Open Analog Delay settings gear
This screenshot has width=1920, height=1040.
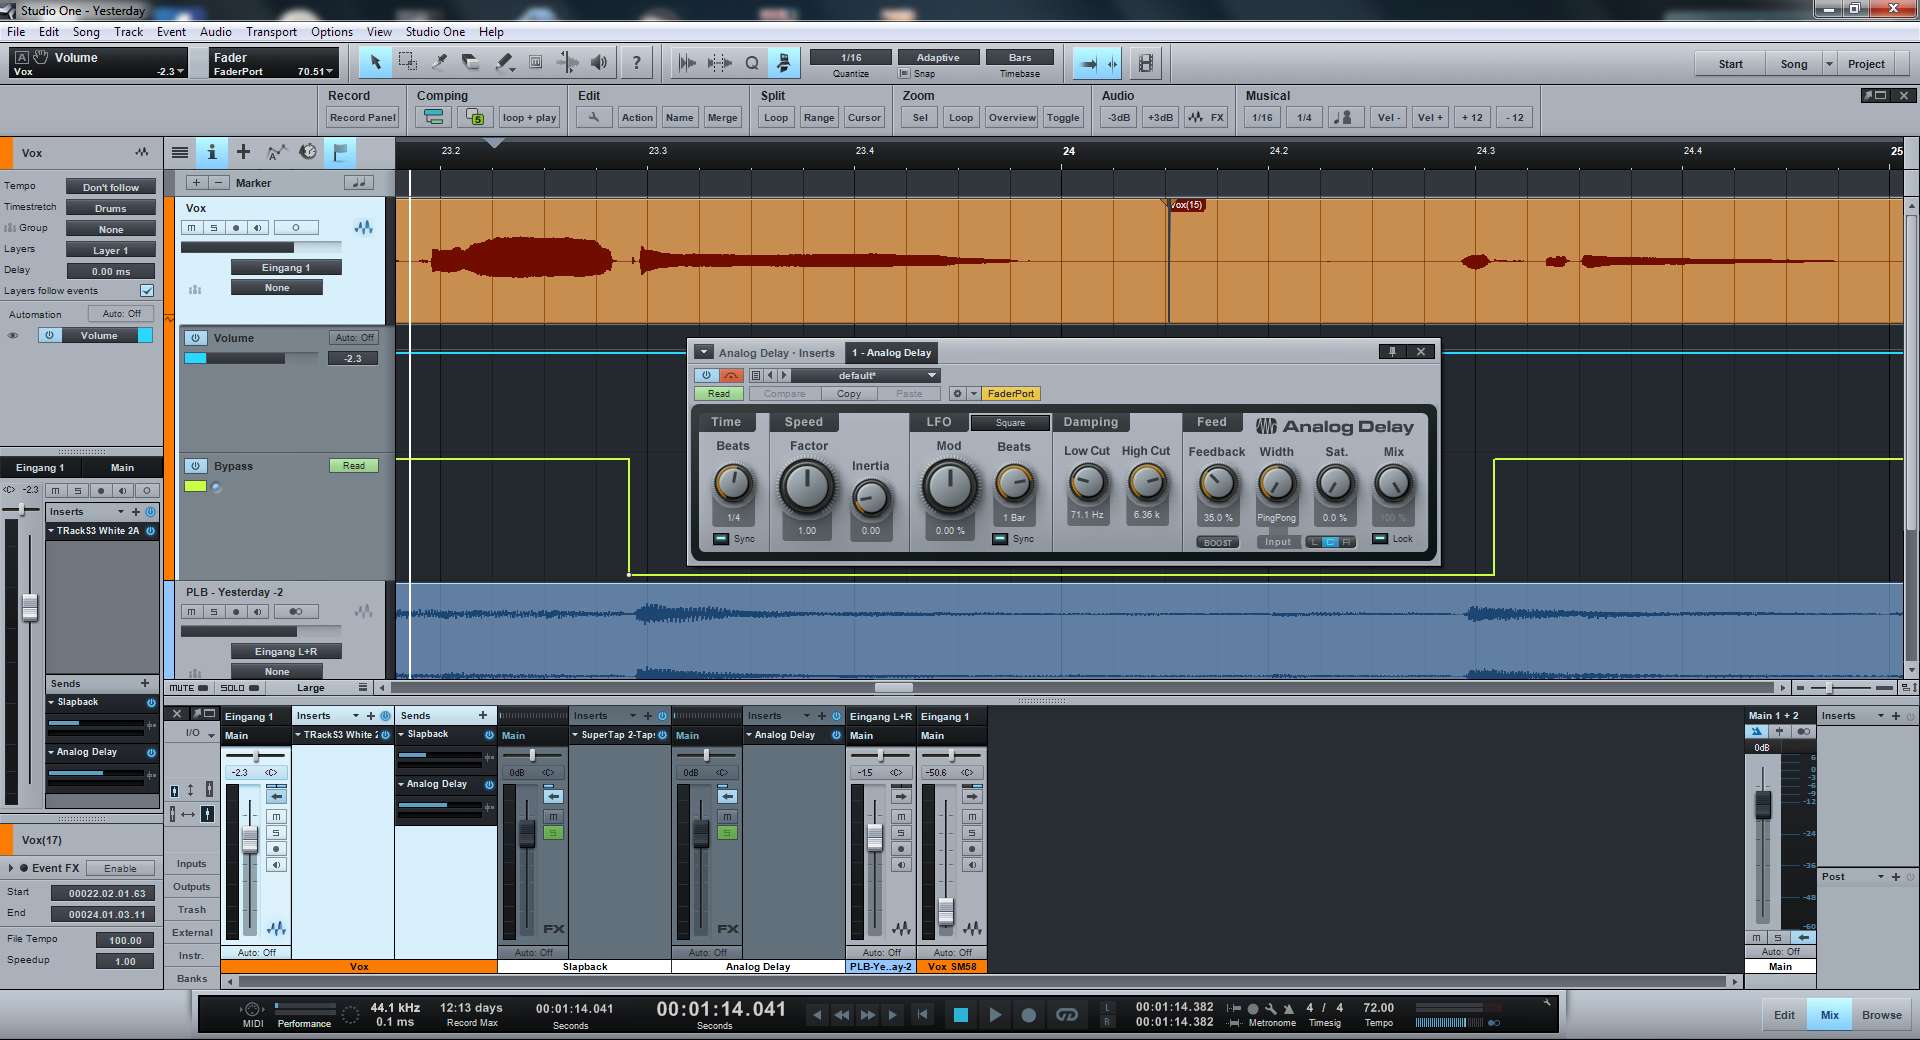[956, 393]
